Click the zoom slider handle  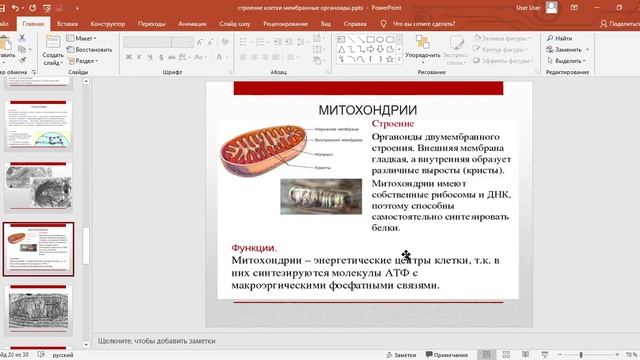581,355
